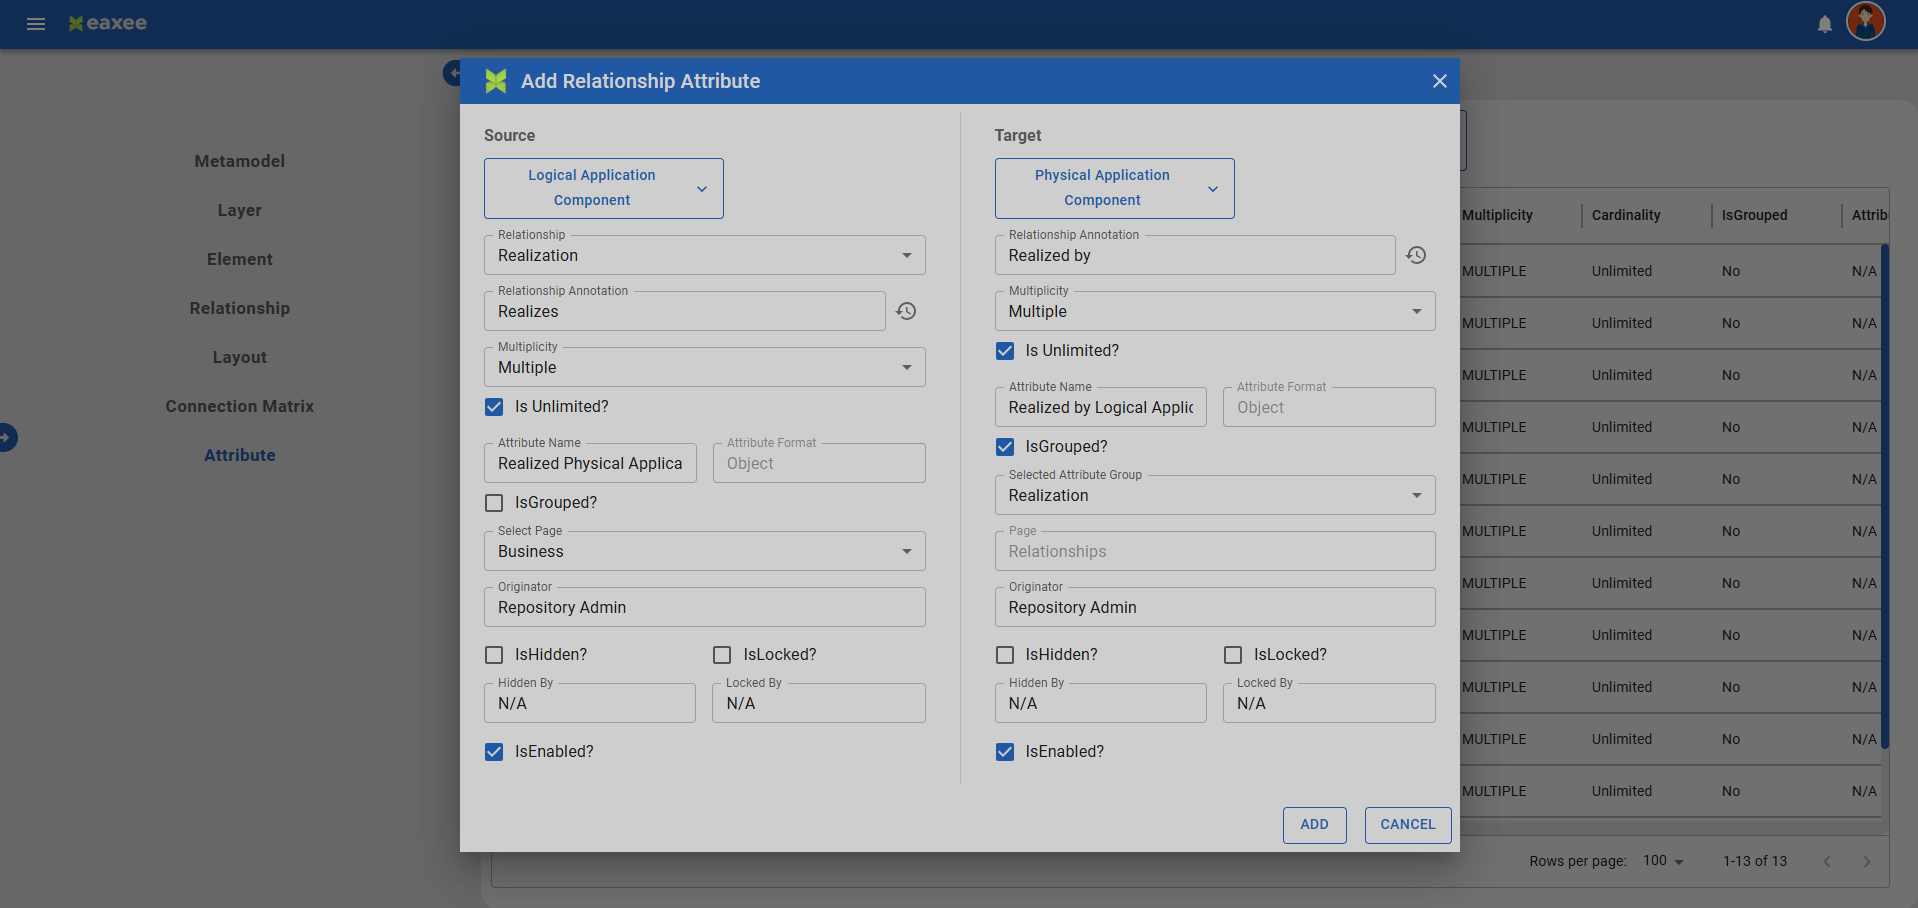This screenshot has width=1918, height=908.
Task: Click source Hidden By field
Action: point(590,703)
